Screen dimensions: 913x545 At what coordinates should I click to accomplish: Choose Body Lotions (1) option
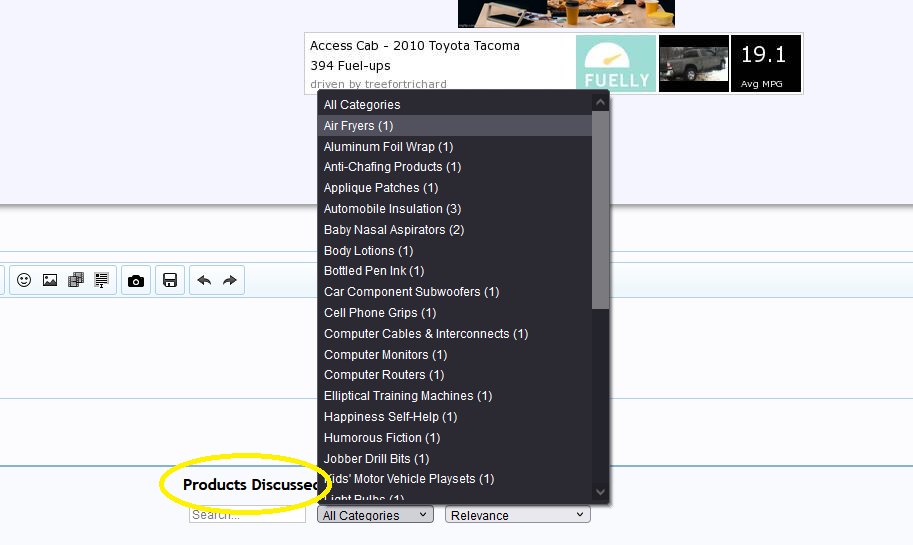click(455, 251)
